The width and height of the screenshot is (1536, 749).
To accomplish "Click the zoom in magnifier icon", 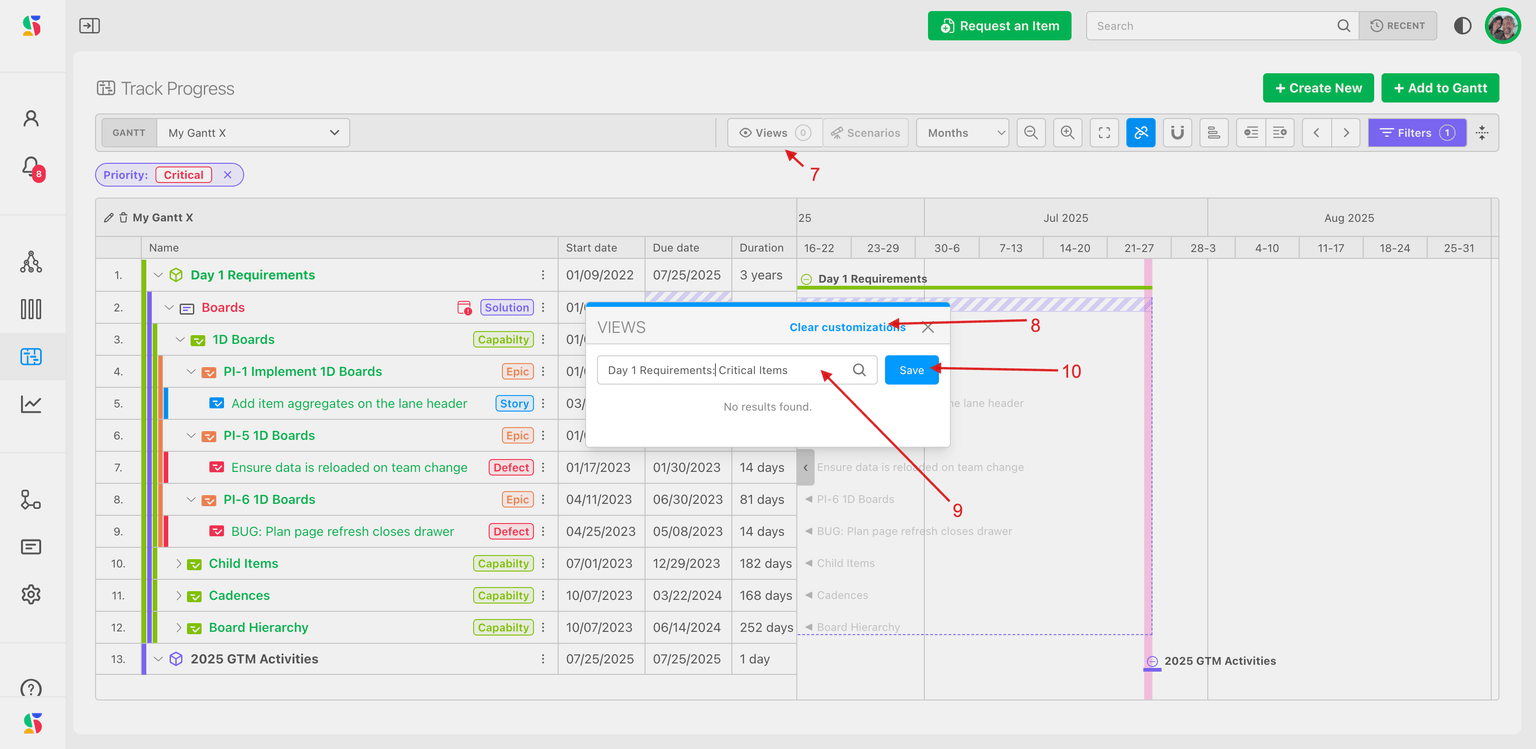I will click(1068, 133).
